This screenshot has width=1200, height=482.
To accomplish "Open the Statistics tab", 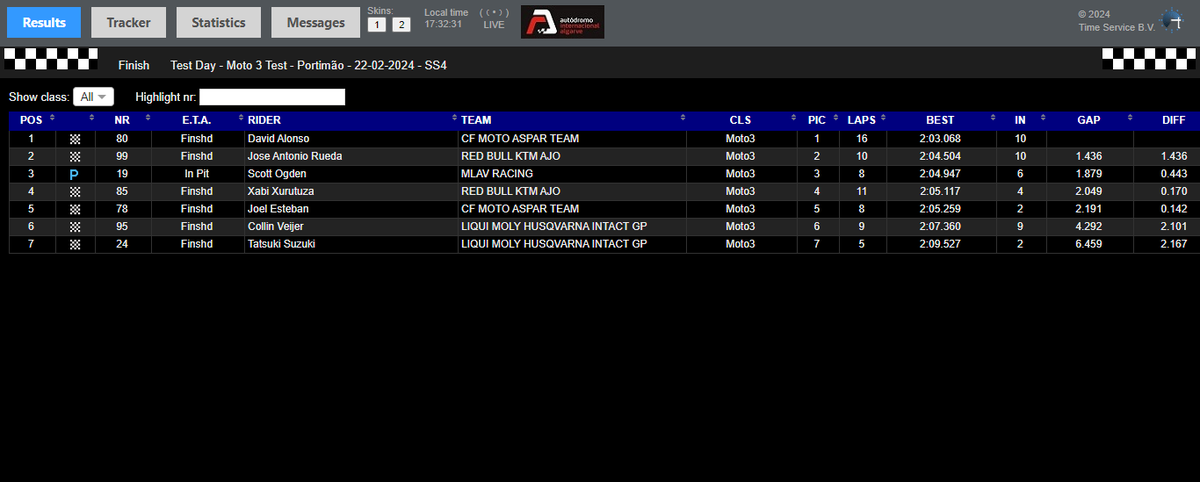I will (x=218, y=22).
